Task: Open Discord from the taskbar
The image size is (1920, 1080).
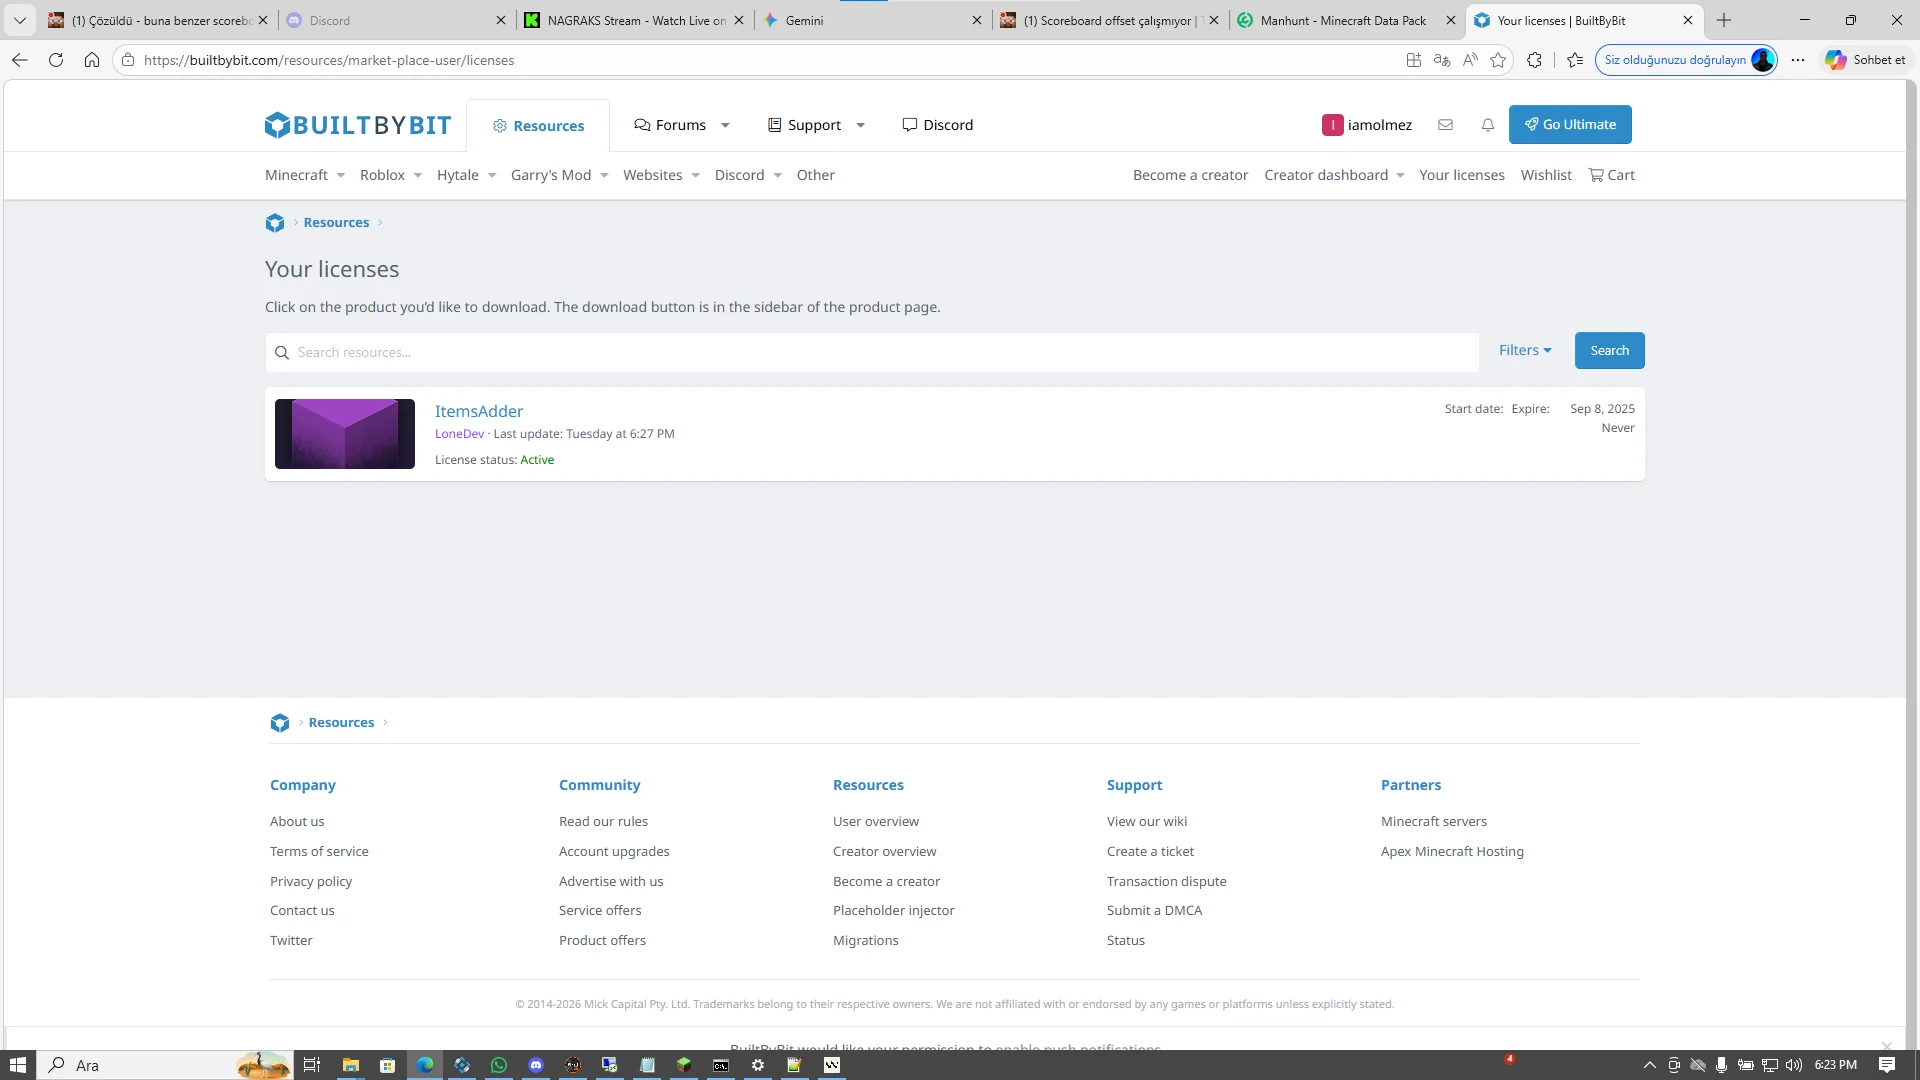Action: 536,1065
